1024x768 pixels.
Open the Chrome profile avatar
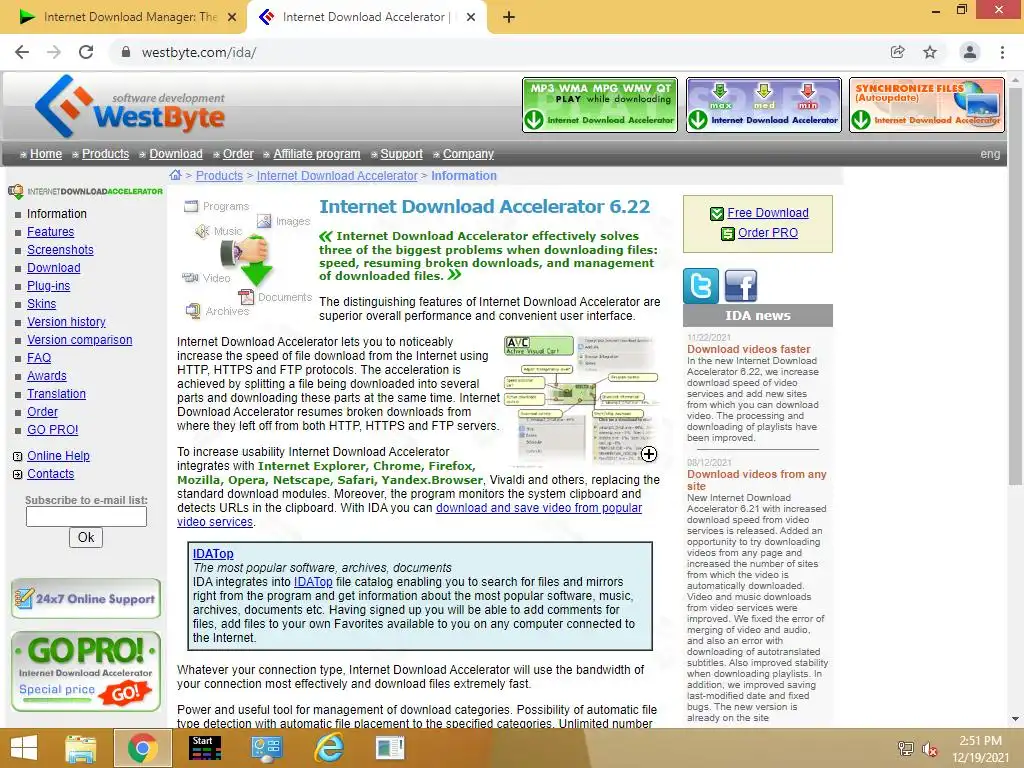(970, 52)
